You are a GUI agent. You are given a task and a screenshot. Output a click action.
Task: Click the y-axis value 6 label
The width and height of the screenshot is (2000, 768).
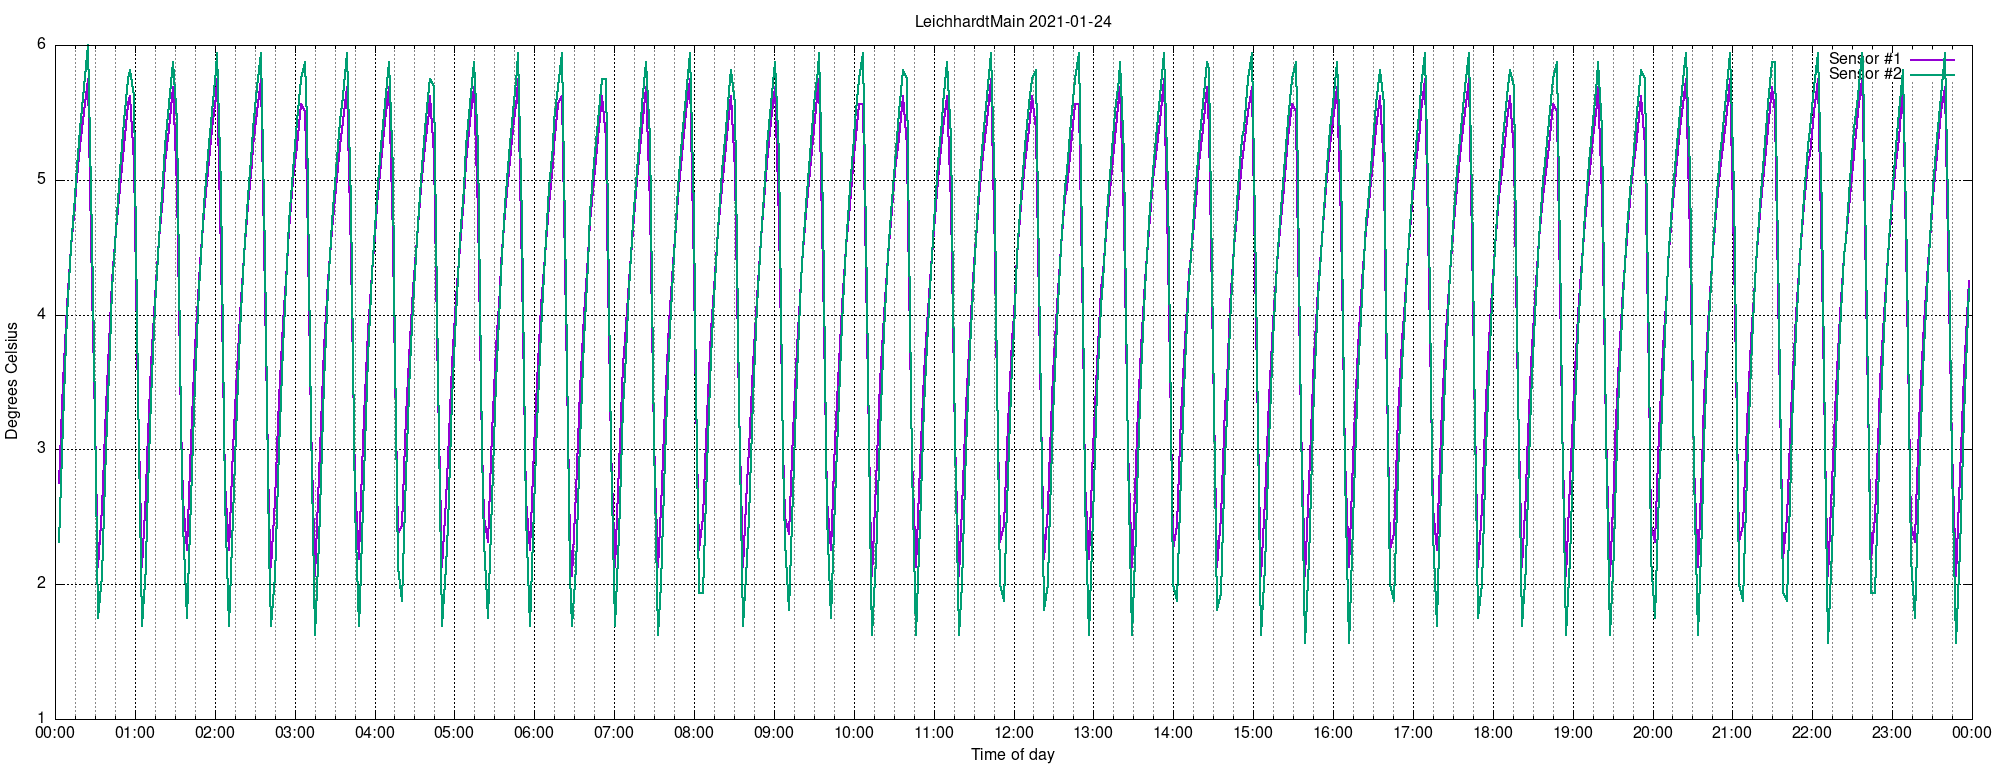point(42,44)
